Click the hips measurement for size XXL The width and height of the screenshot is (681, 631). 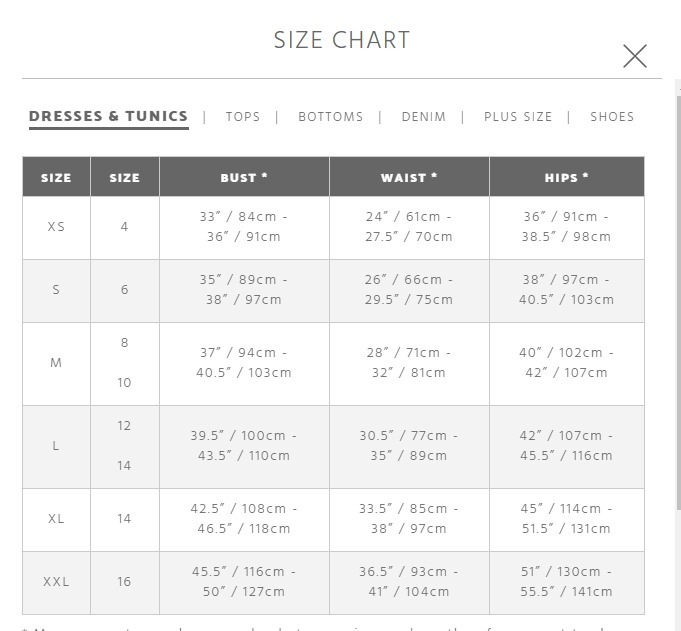point(567,582)
